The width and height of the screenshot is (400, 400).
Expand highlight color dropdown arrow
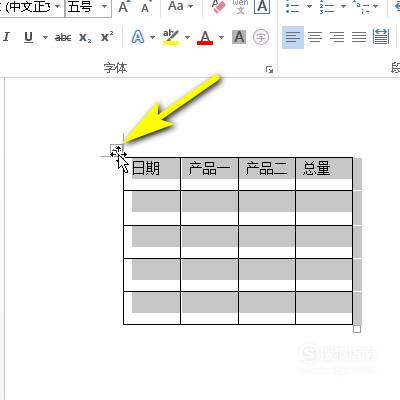[187, 37]
